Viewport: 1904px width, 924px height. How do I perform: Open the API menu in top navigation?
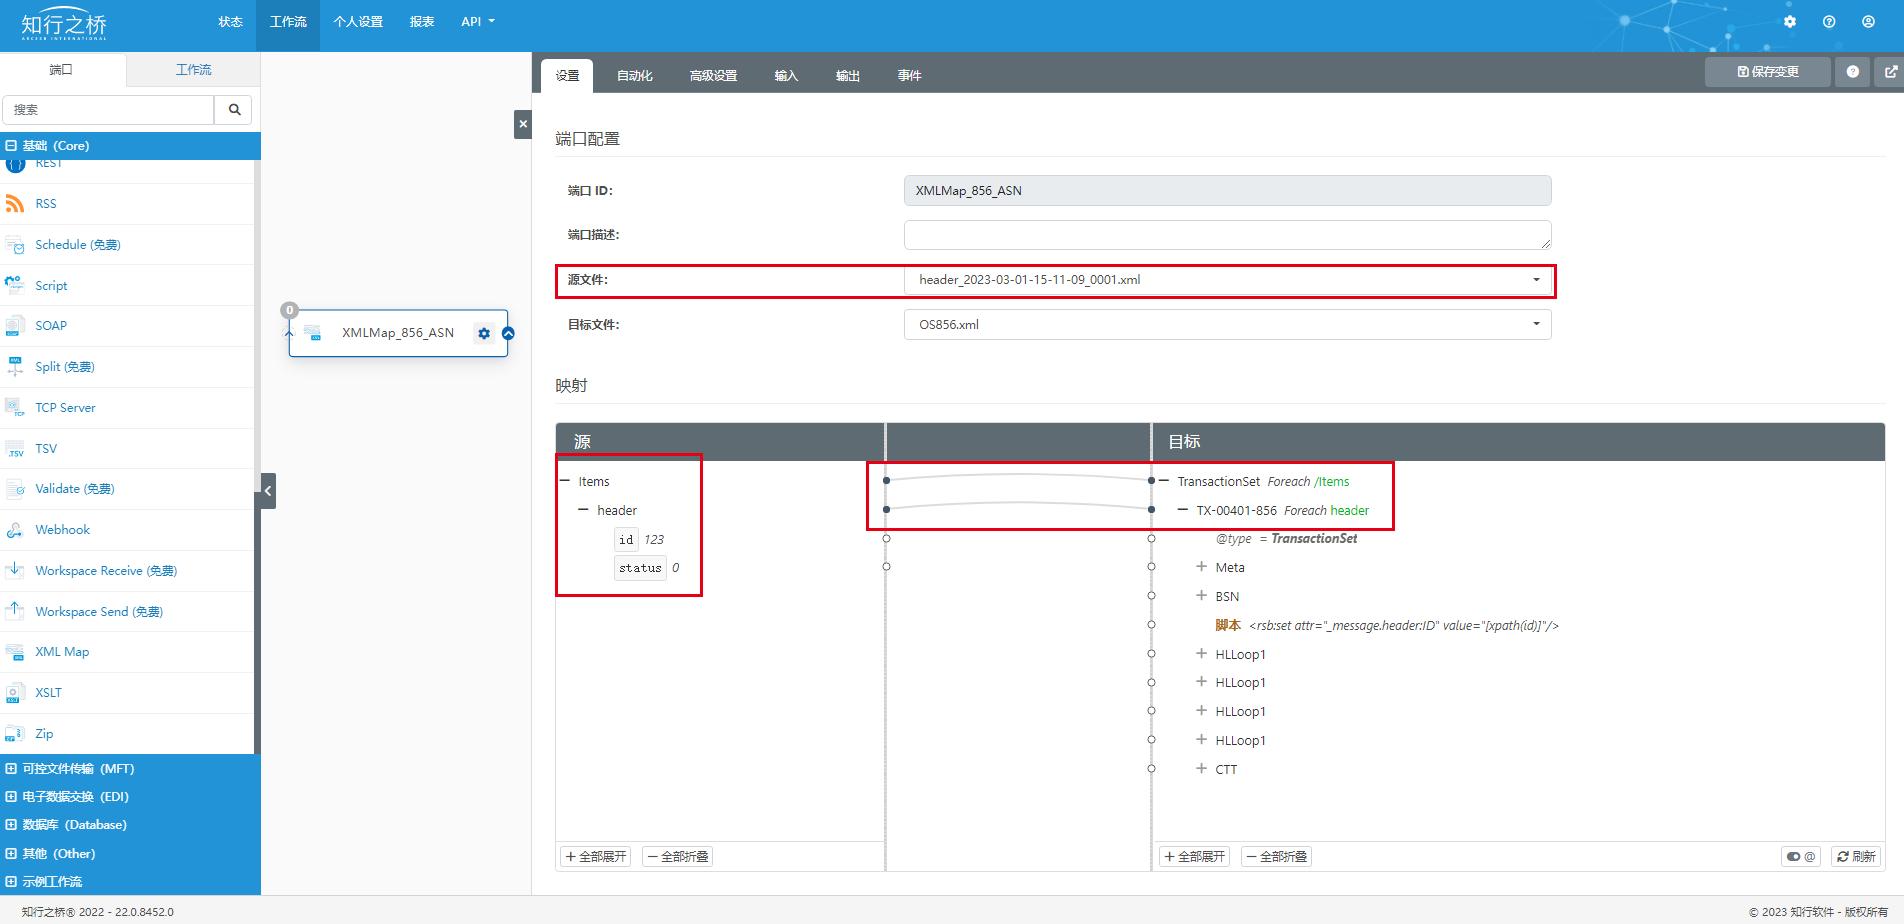point(477,22)
